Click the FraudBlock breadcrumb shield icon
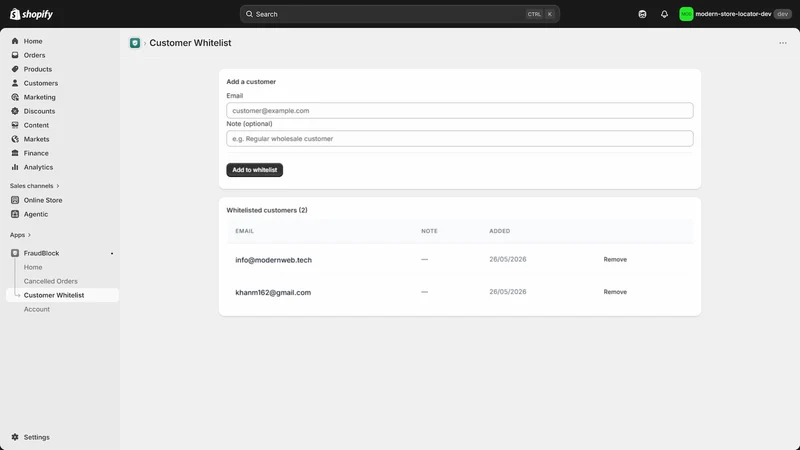Viewport: 800px width, 450px height. pos(135,43)
